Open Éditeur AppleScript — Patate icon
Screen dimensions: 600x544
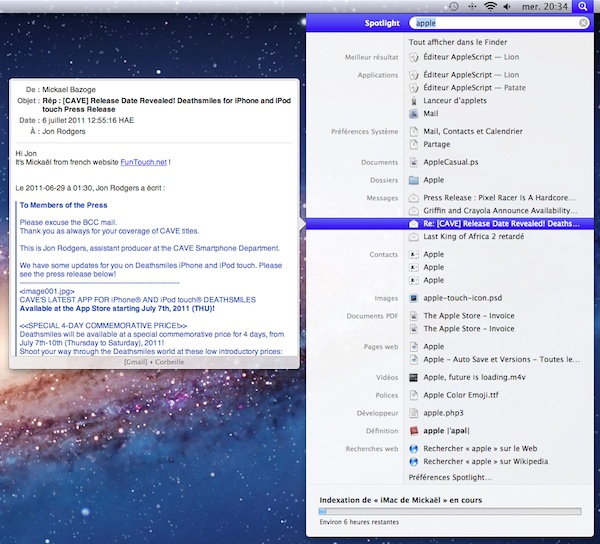pyautogui.click(x=414, y=88)
